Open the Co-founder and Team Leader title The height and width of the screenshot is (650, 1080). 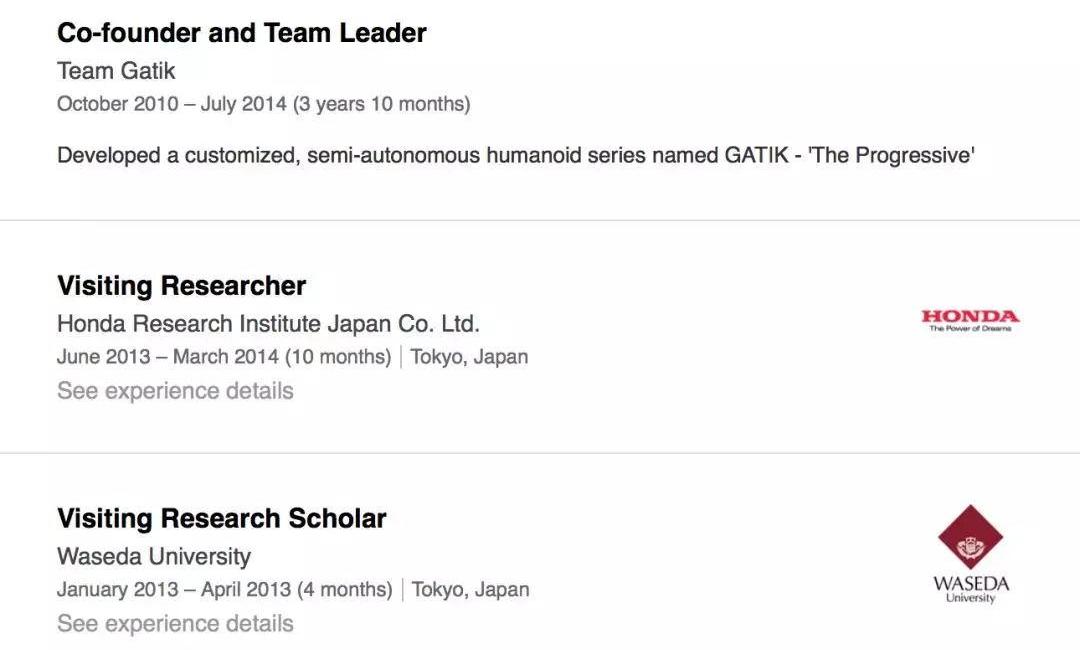pos(242,33)
